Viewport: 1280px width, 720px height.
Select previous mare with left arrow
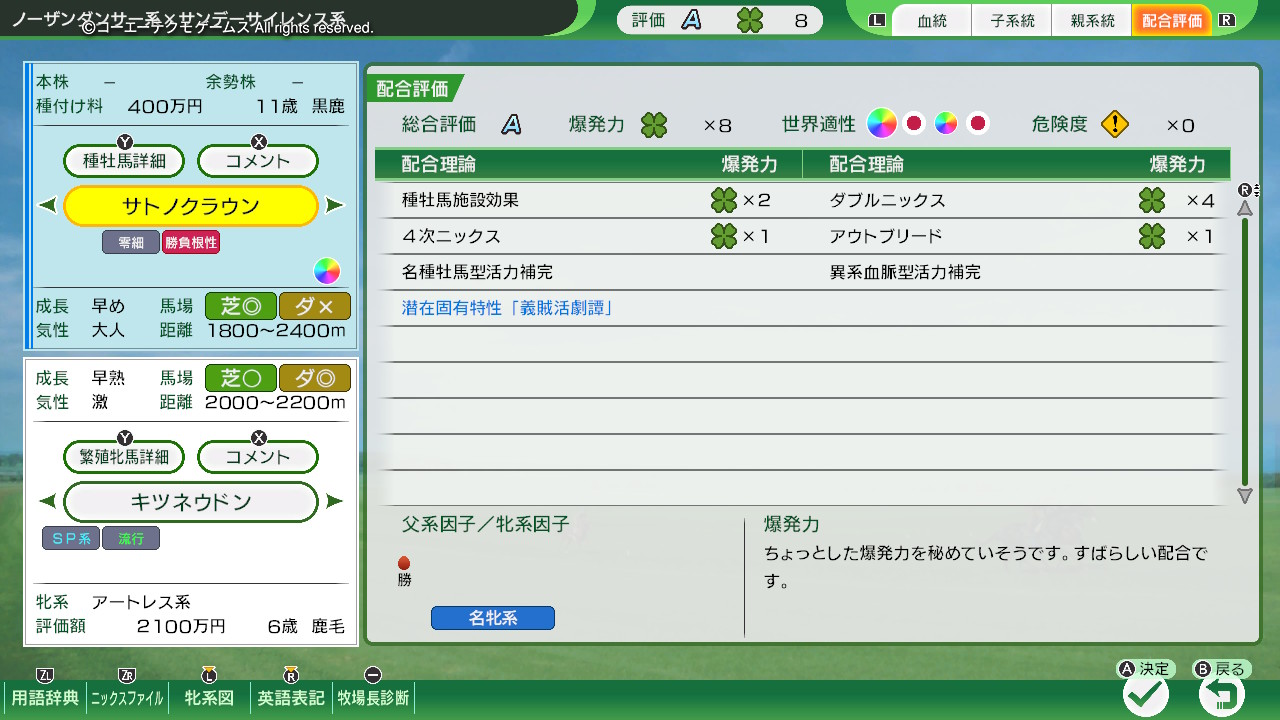[x=48, y=502]
